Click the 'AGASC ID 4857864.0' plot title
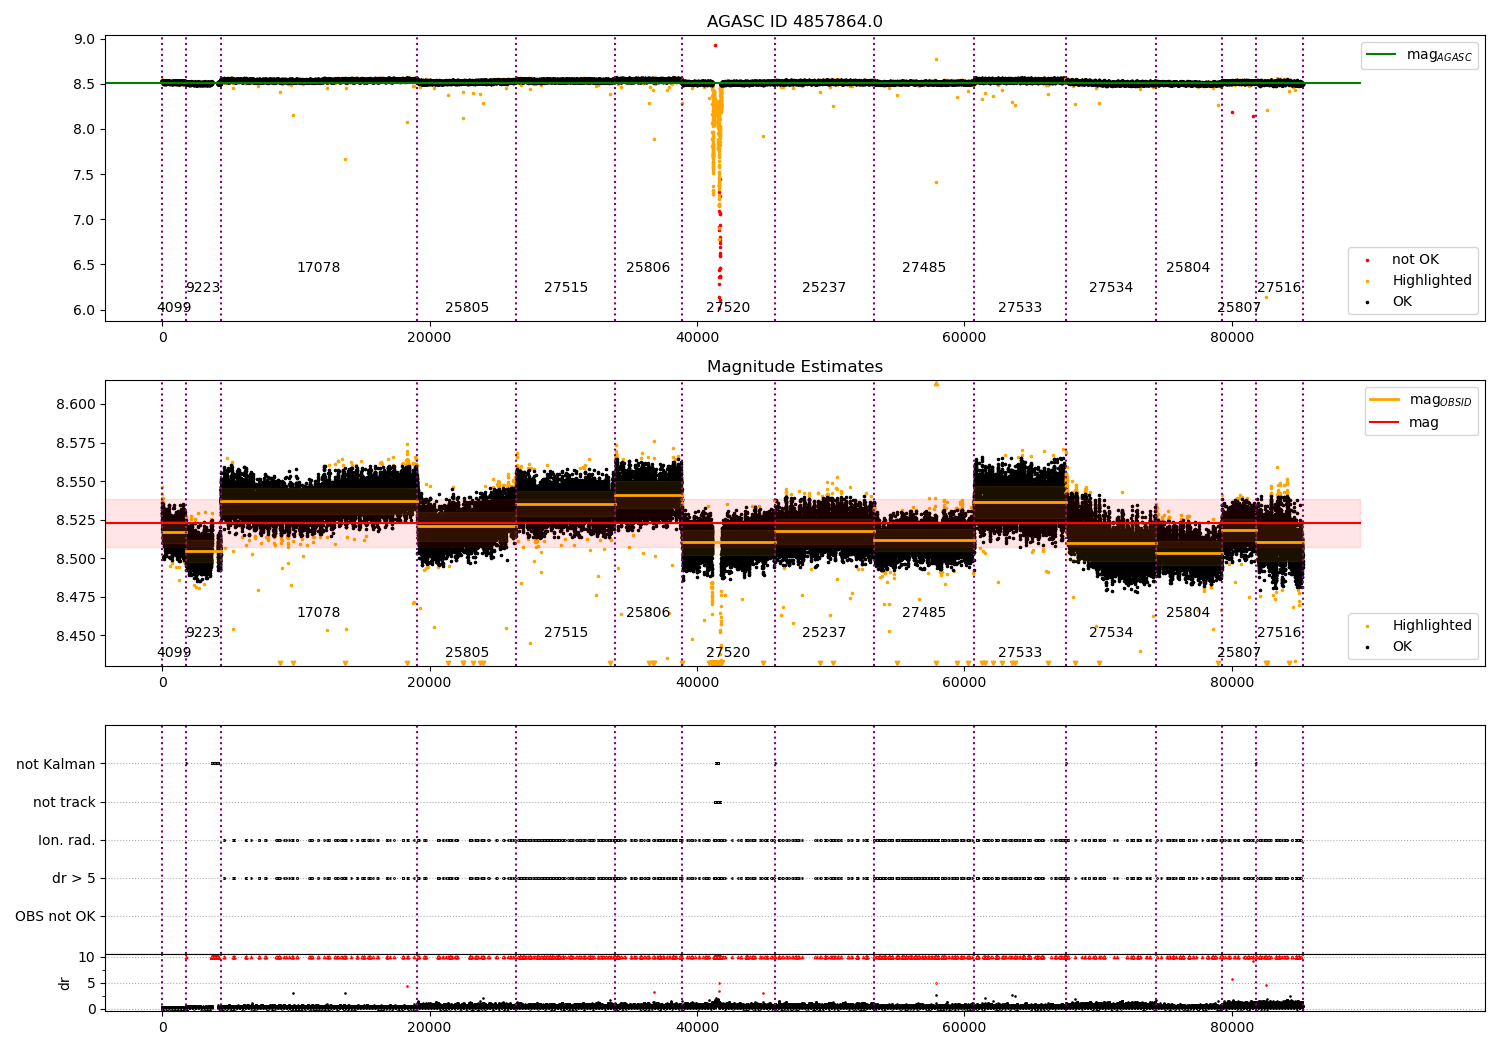 click(794, 22)
